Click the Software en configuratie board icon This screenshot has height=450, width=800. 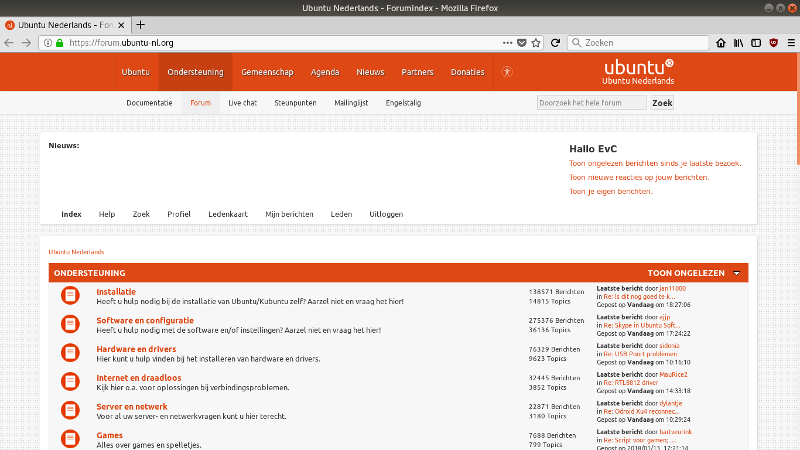tap(70, 323)
